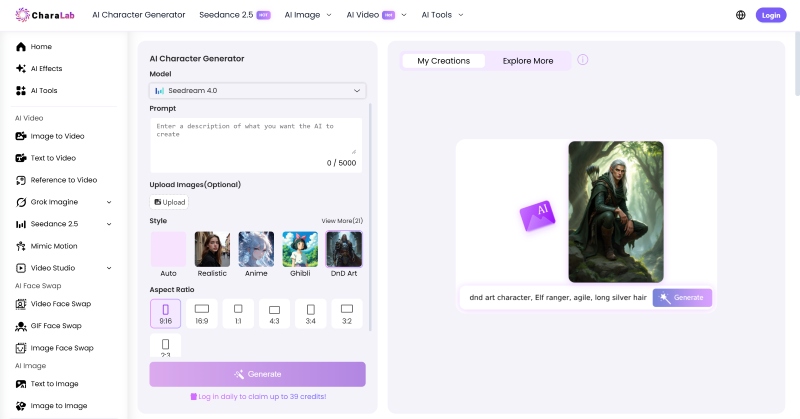800x419 pixels.
Task: Open AI Effects sparkle icon in sidebar
Action: pos(21,68)
